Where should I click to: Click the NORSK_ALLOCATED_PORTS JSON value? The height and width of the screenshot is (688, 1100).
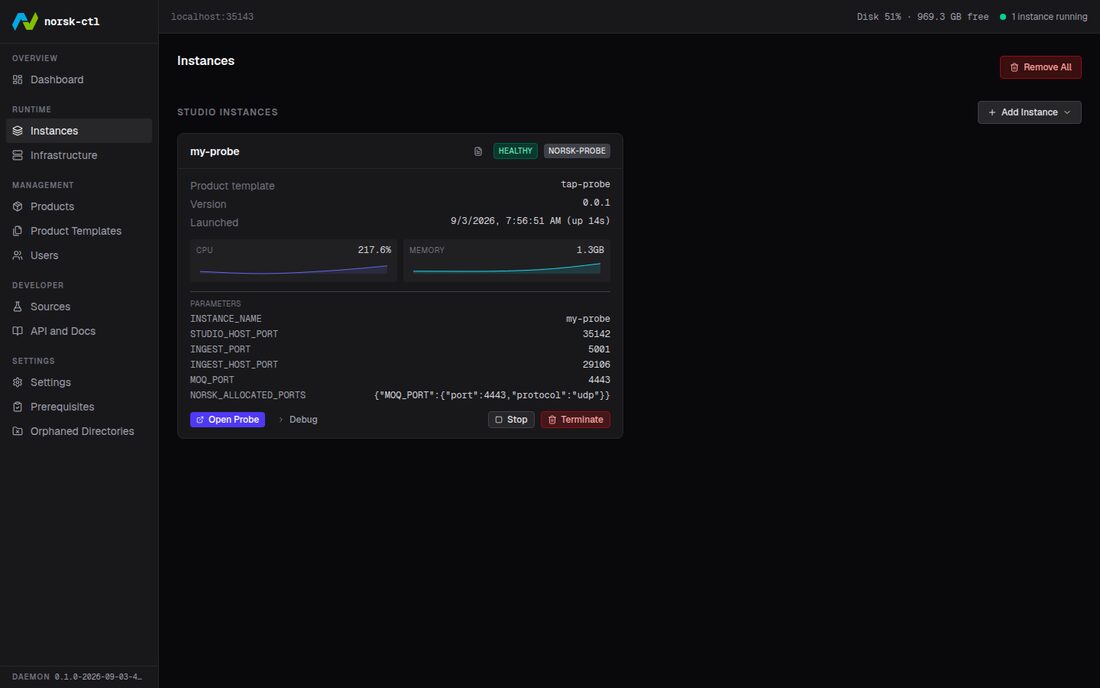pos(492,396)
